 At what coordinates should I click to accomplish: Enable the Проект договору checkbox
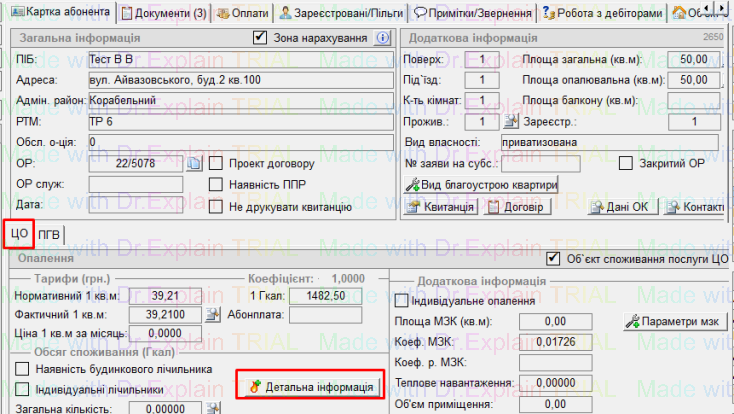[215, 164]
